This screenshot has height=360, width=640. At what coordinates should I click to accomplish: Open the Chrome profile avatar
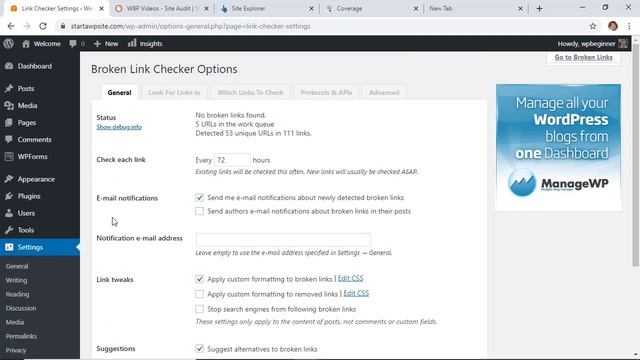pos(613,26)
